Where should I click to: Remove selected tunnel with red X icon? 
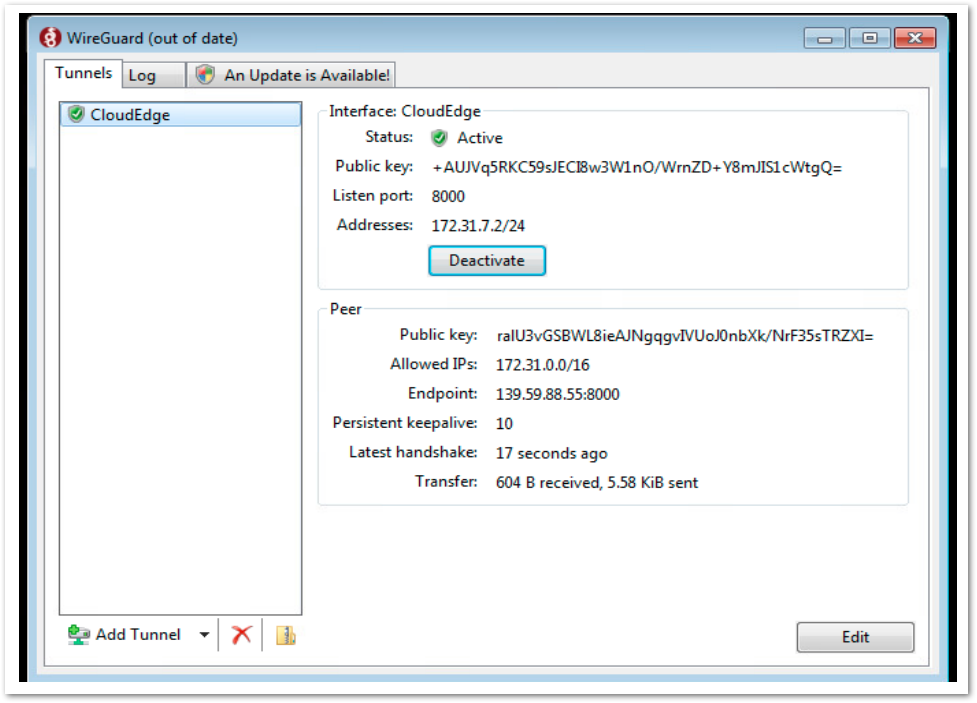[241, 635]
